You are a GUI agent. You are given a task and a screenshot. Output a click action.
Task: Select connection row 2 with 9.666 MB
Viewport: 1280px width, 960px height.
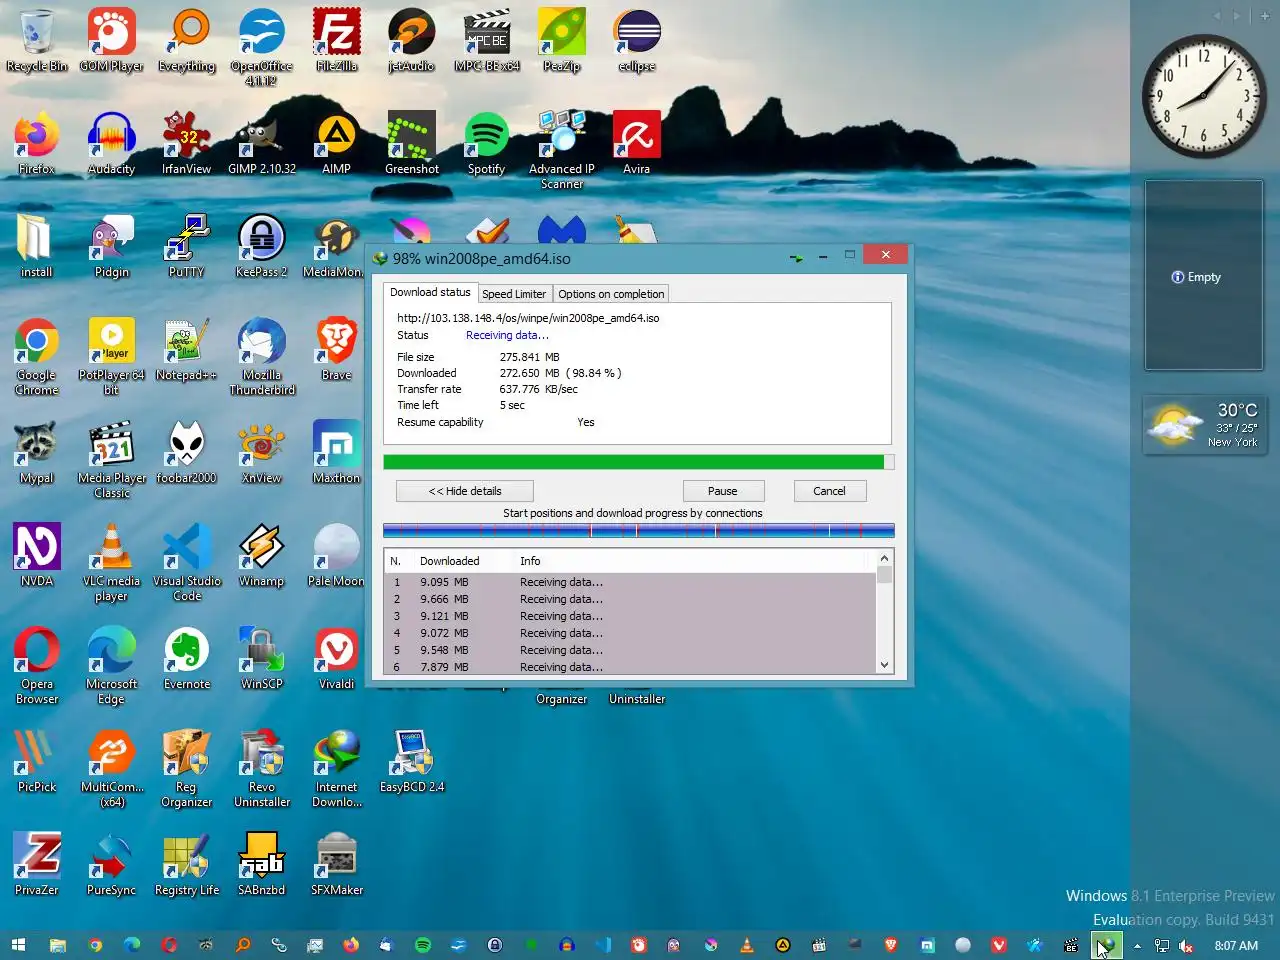[x=630, y=599]
